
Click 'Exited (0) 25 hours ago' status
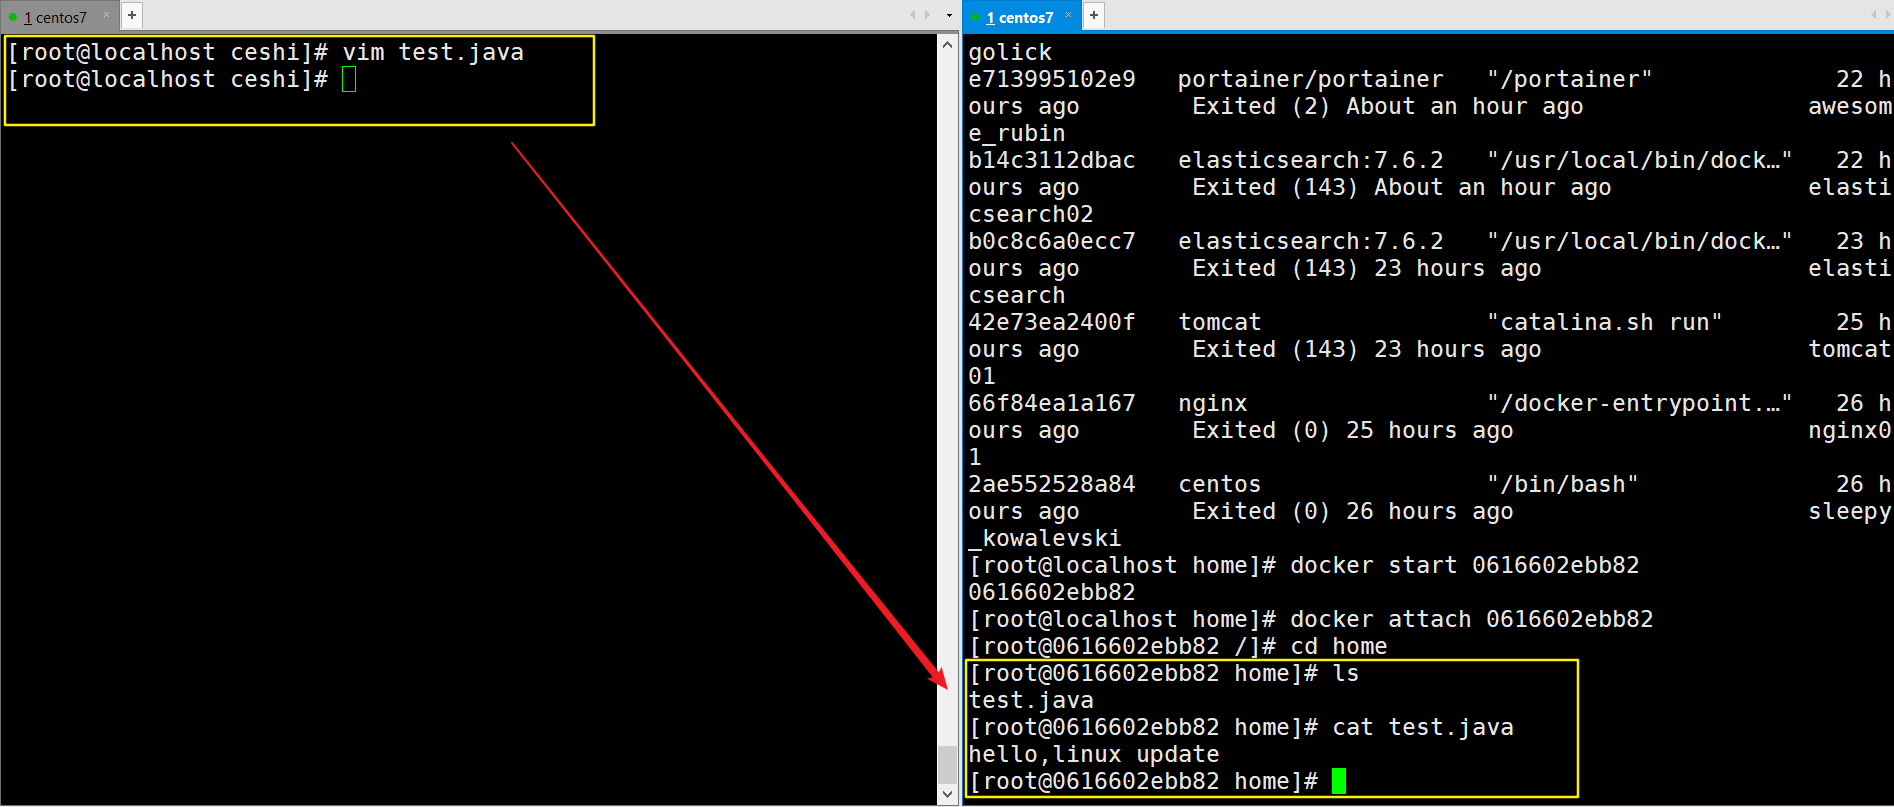pos(1353,430)
